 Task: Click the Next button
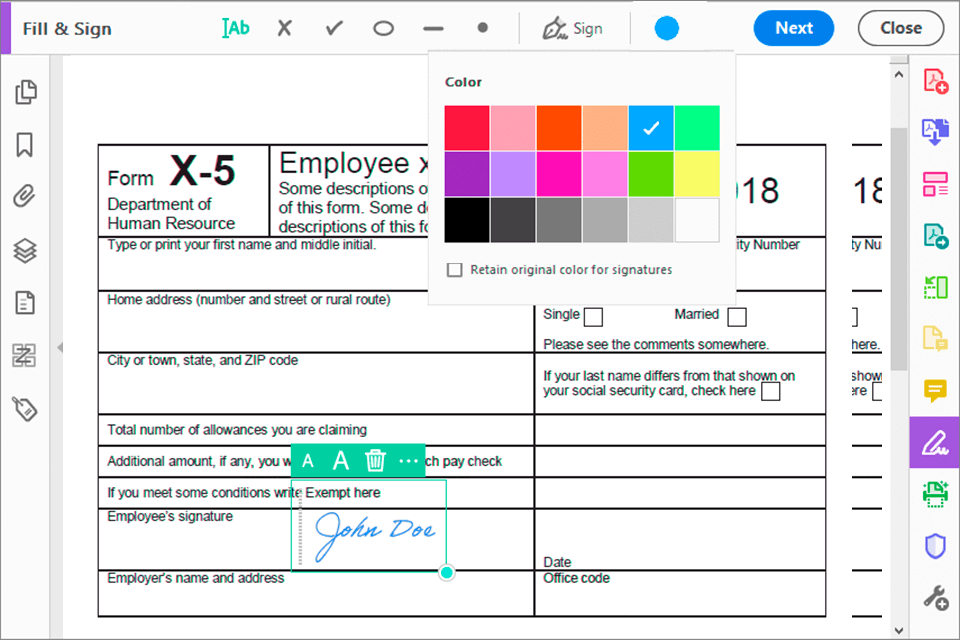pyautogui.click(x=793, y=28)
